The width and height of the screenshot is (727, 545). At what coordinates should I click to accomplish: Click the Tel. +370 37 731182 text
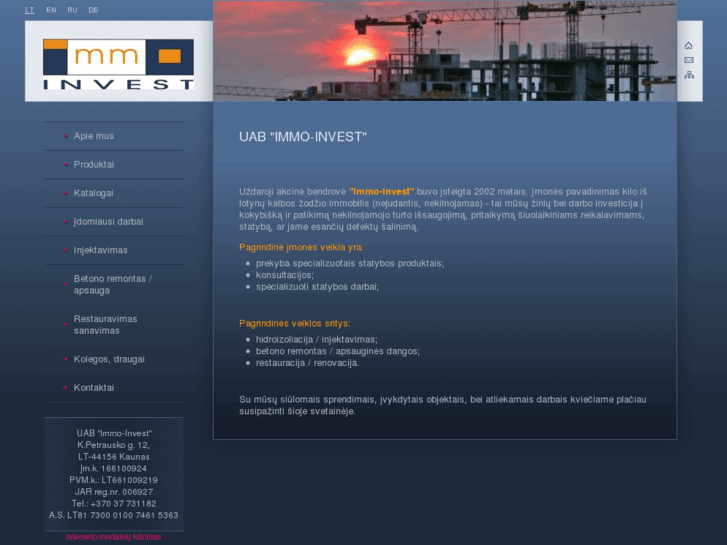114,504
